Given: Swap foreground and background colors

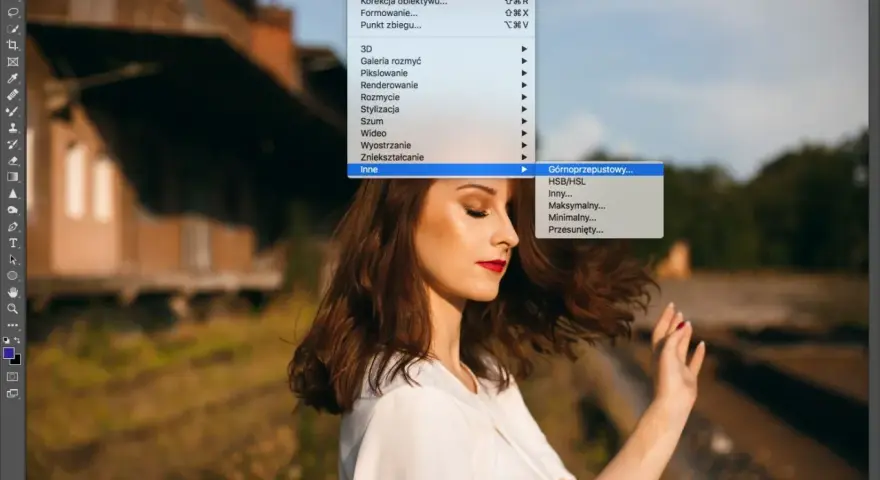Looking at the screenshot, I should coord(17,340).
